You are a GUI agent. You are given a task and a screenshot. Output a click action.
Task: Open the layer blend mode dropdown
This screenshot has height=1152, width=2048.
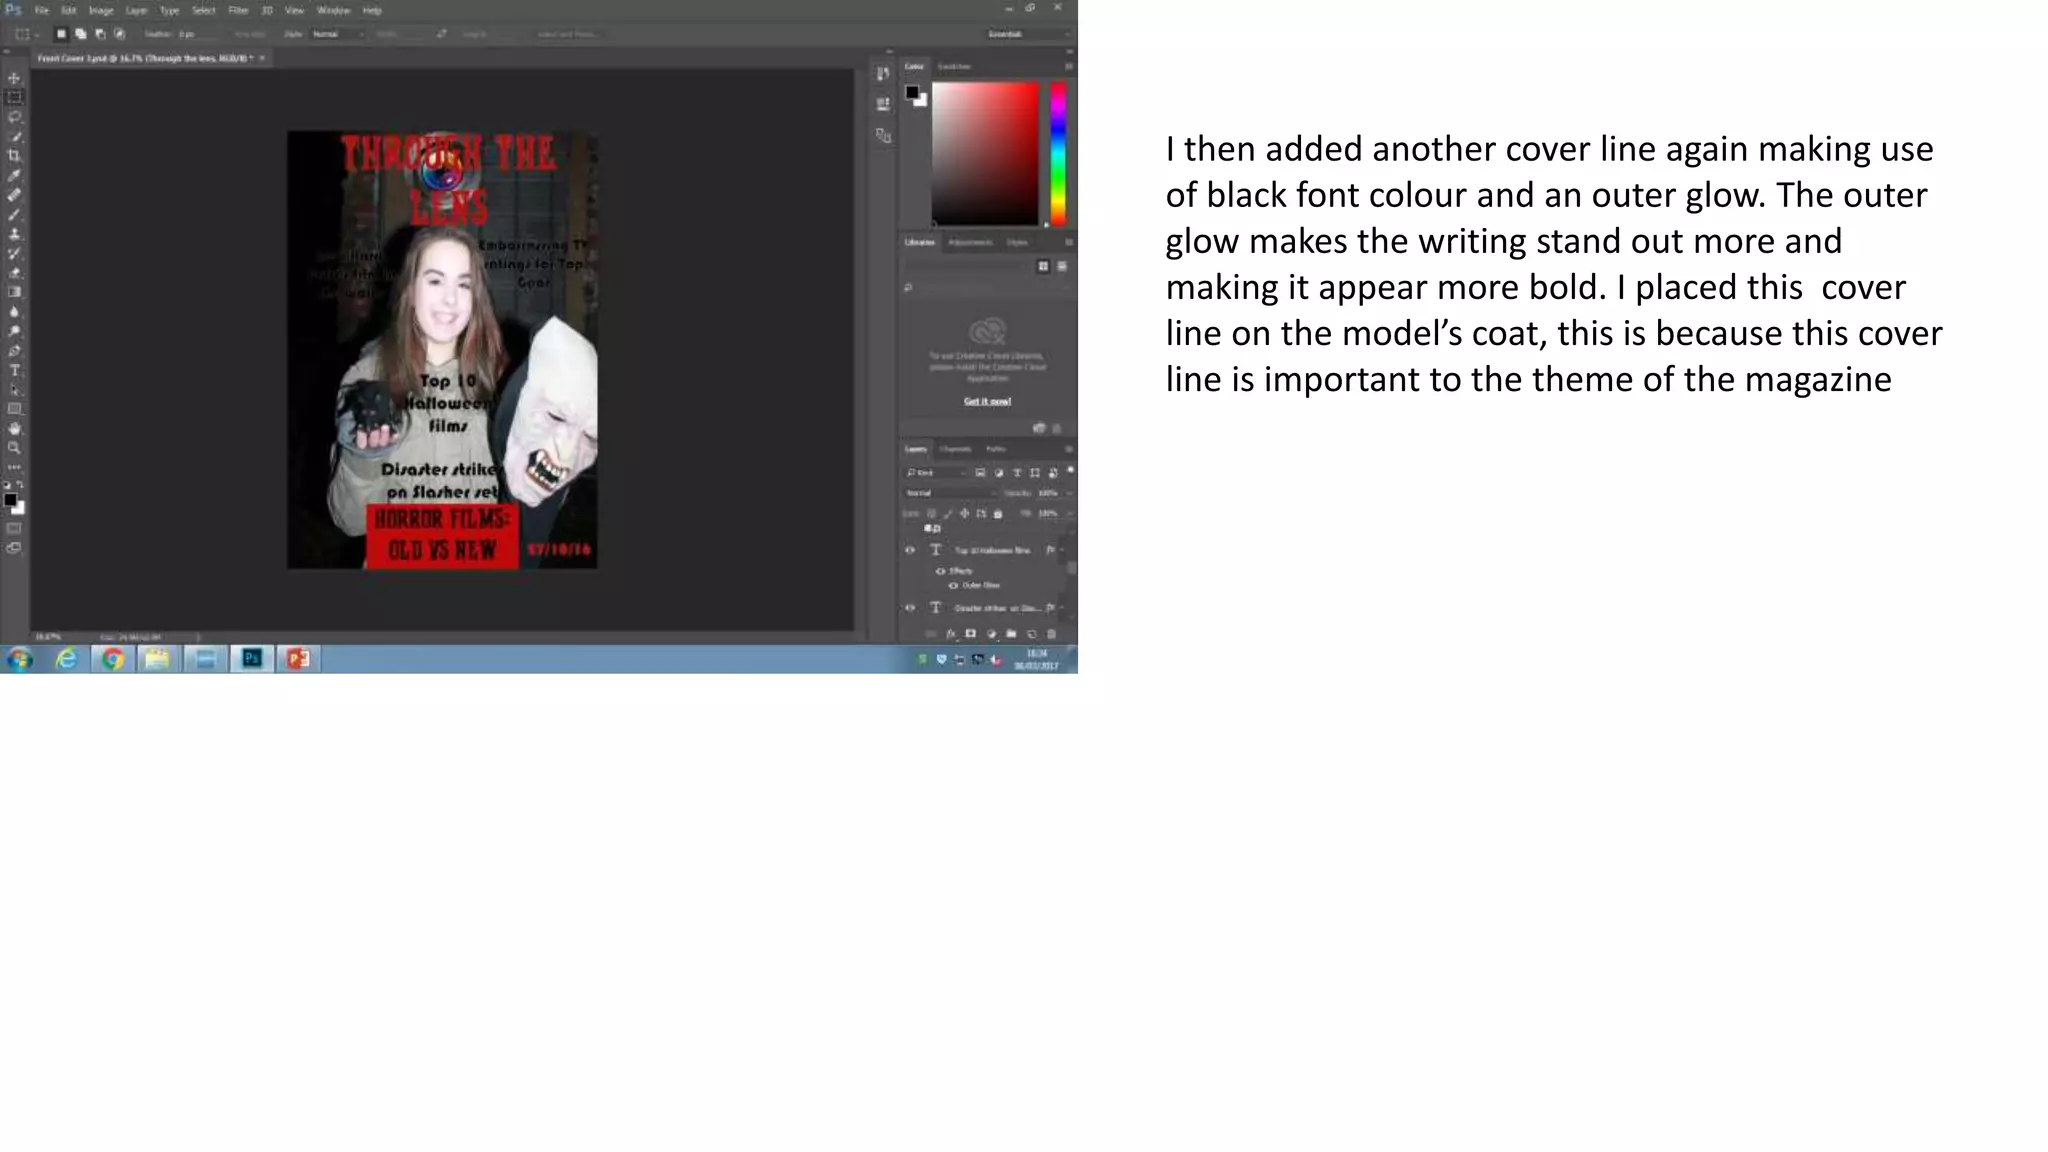pyautogui.click(x=950, y=493)
